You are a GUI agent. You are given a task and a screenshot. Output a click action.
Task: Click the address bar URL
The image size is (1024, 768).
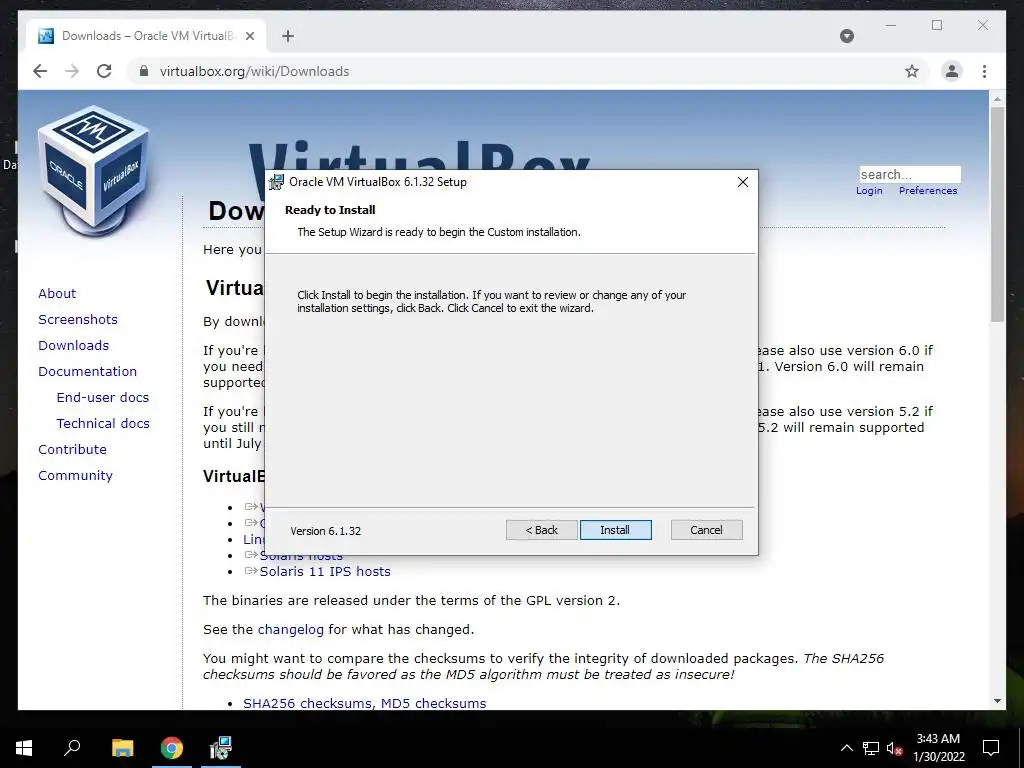pos(254,71)
